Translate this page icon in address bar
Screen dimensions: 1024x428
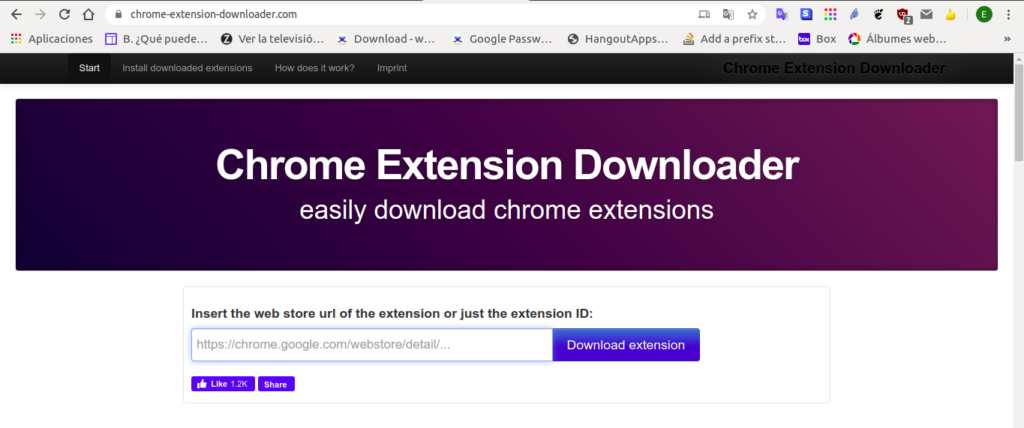(728, 14)
